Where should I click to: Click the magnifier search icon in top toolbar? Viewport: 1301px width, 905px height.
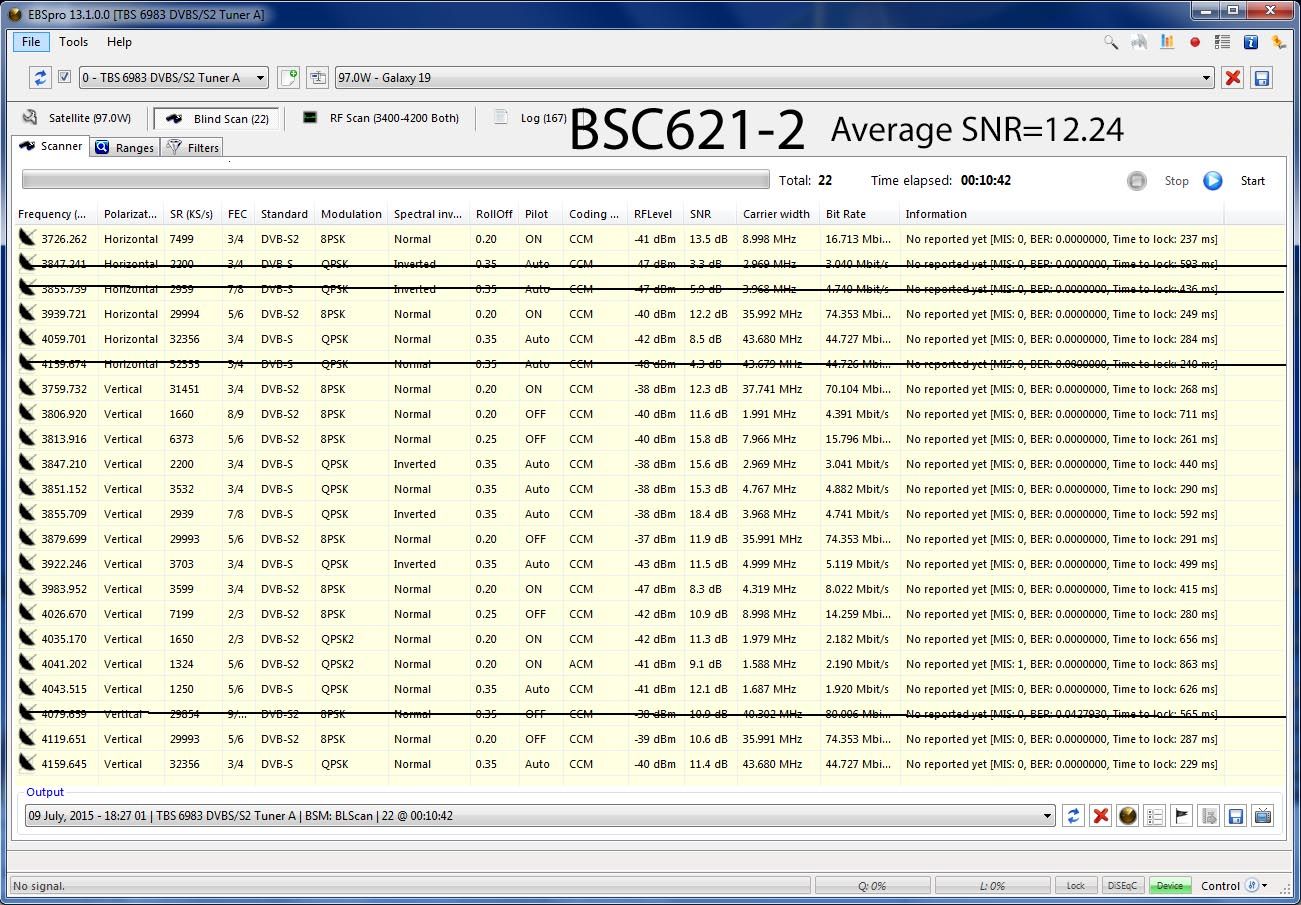(1111, 42)
